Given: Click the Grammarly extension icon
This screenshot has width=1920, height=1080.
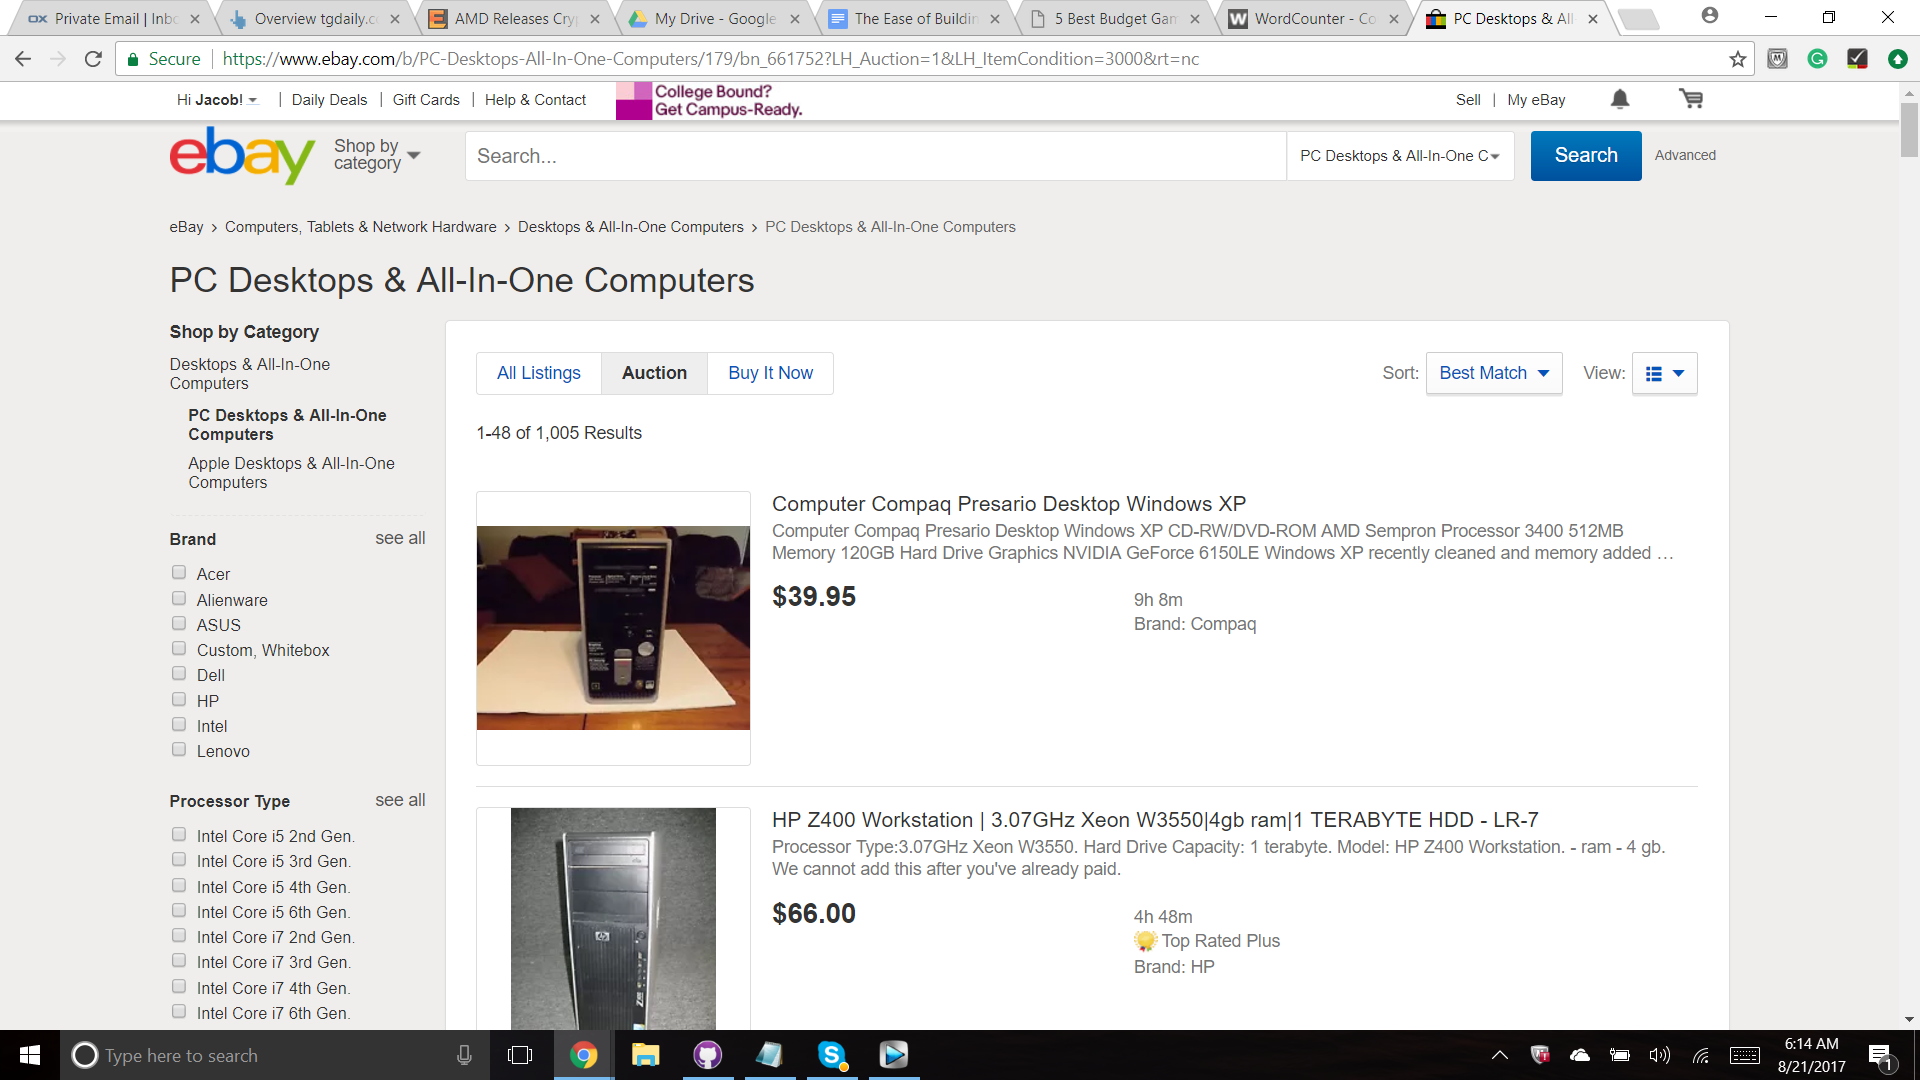Looking at the screenshot, I should 1817,59.
